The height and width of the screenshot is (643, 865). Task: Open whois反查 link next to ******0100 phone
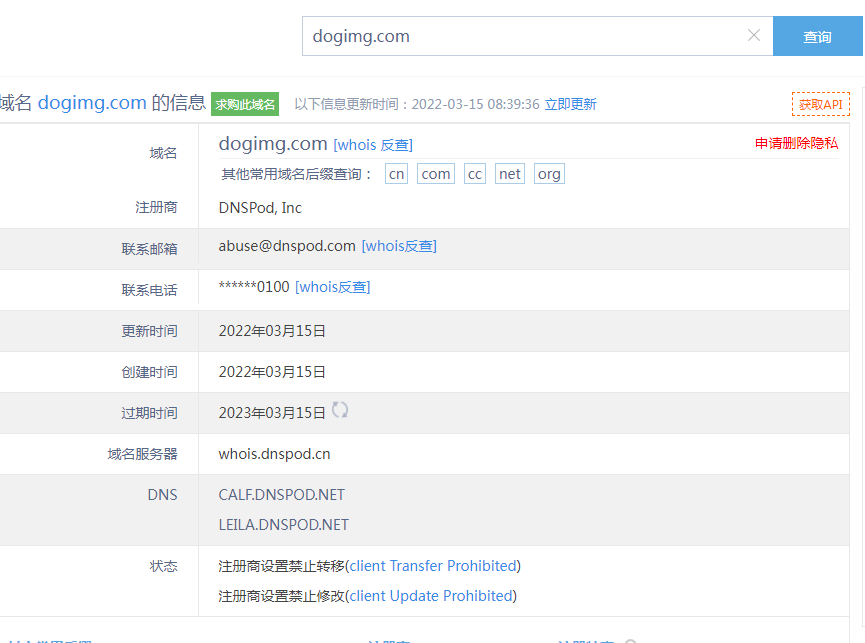333,287
